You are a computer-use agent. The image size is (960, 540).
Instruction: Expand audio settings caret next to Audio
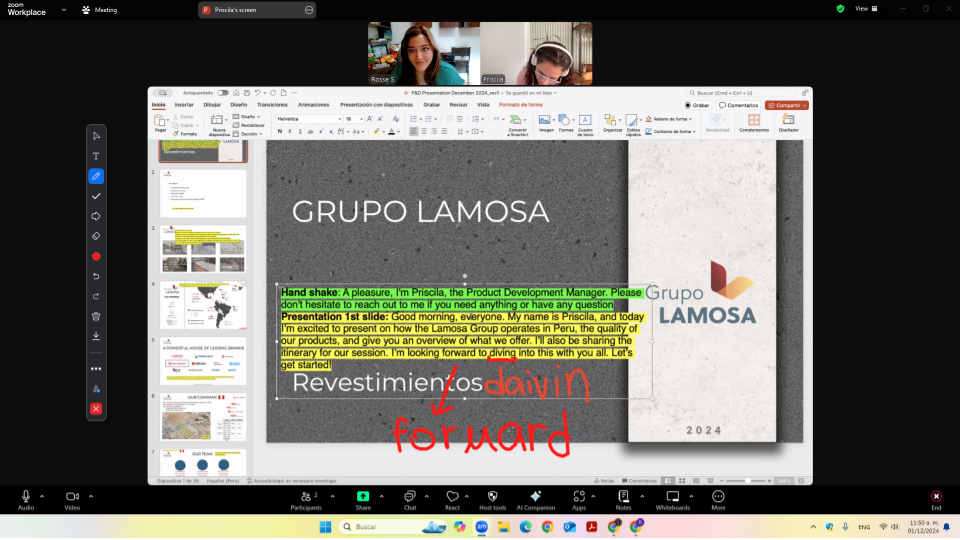point(42,497)
